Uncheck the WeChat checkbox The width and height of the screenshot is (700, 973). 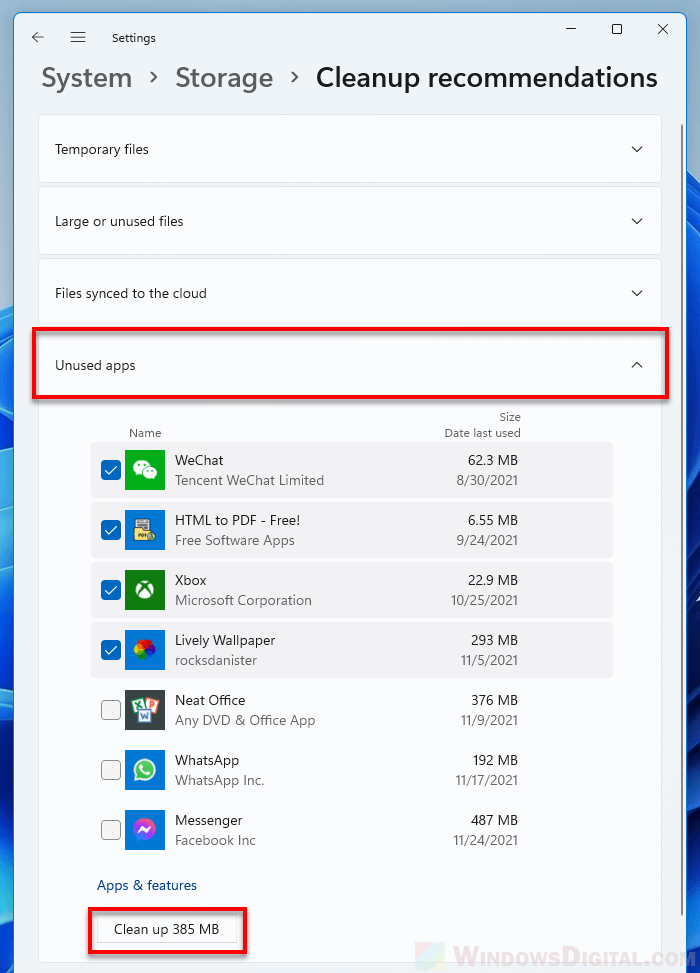pos(111,470)
